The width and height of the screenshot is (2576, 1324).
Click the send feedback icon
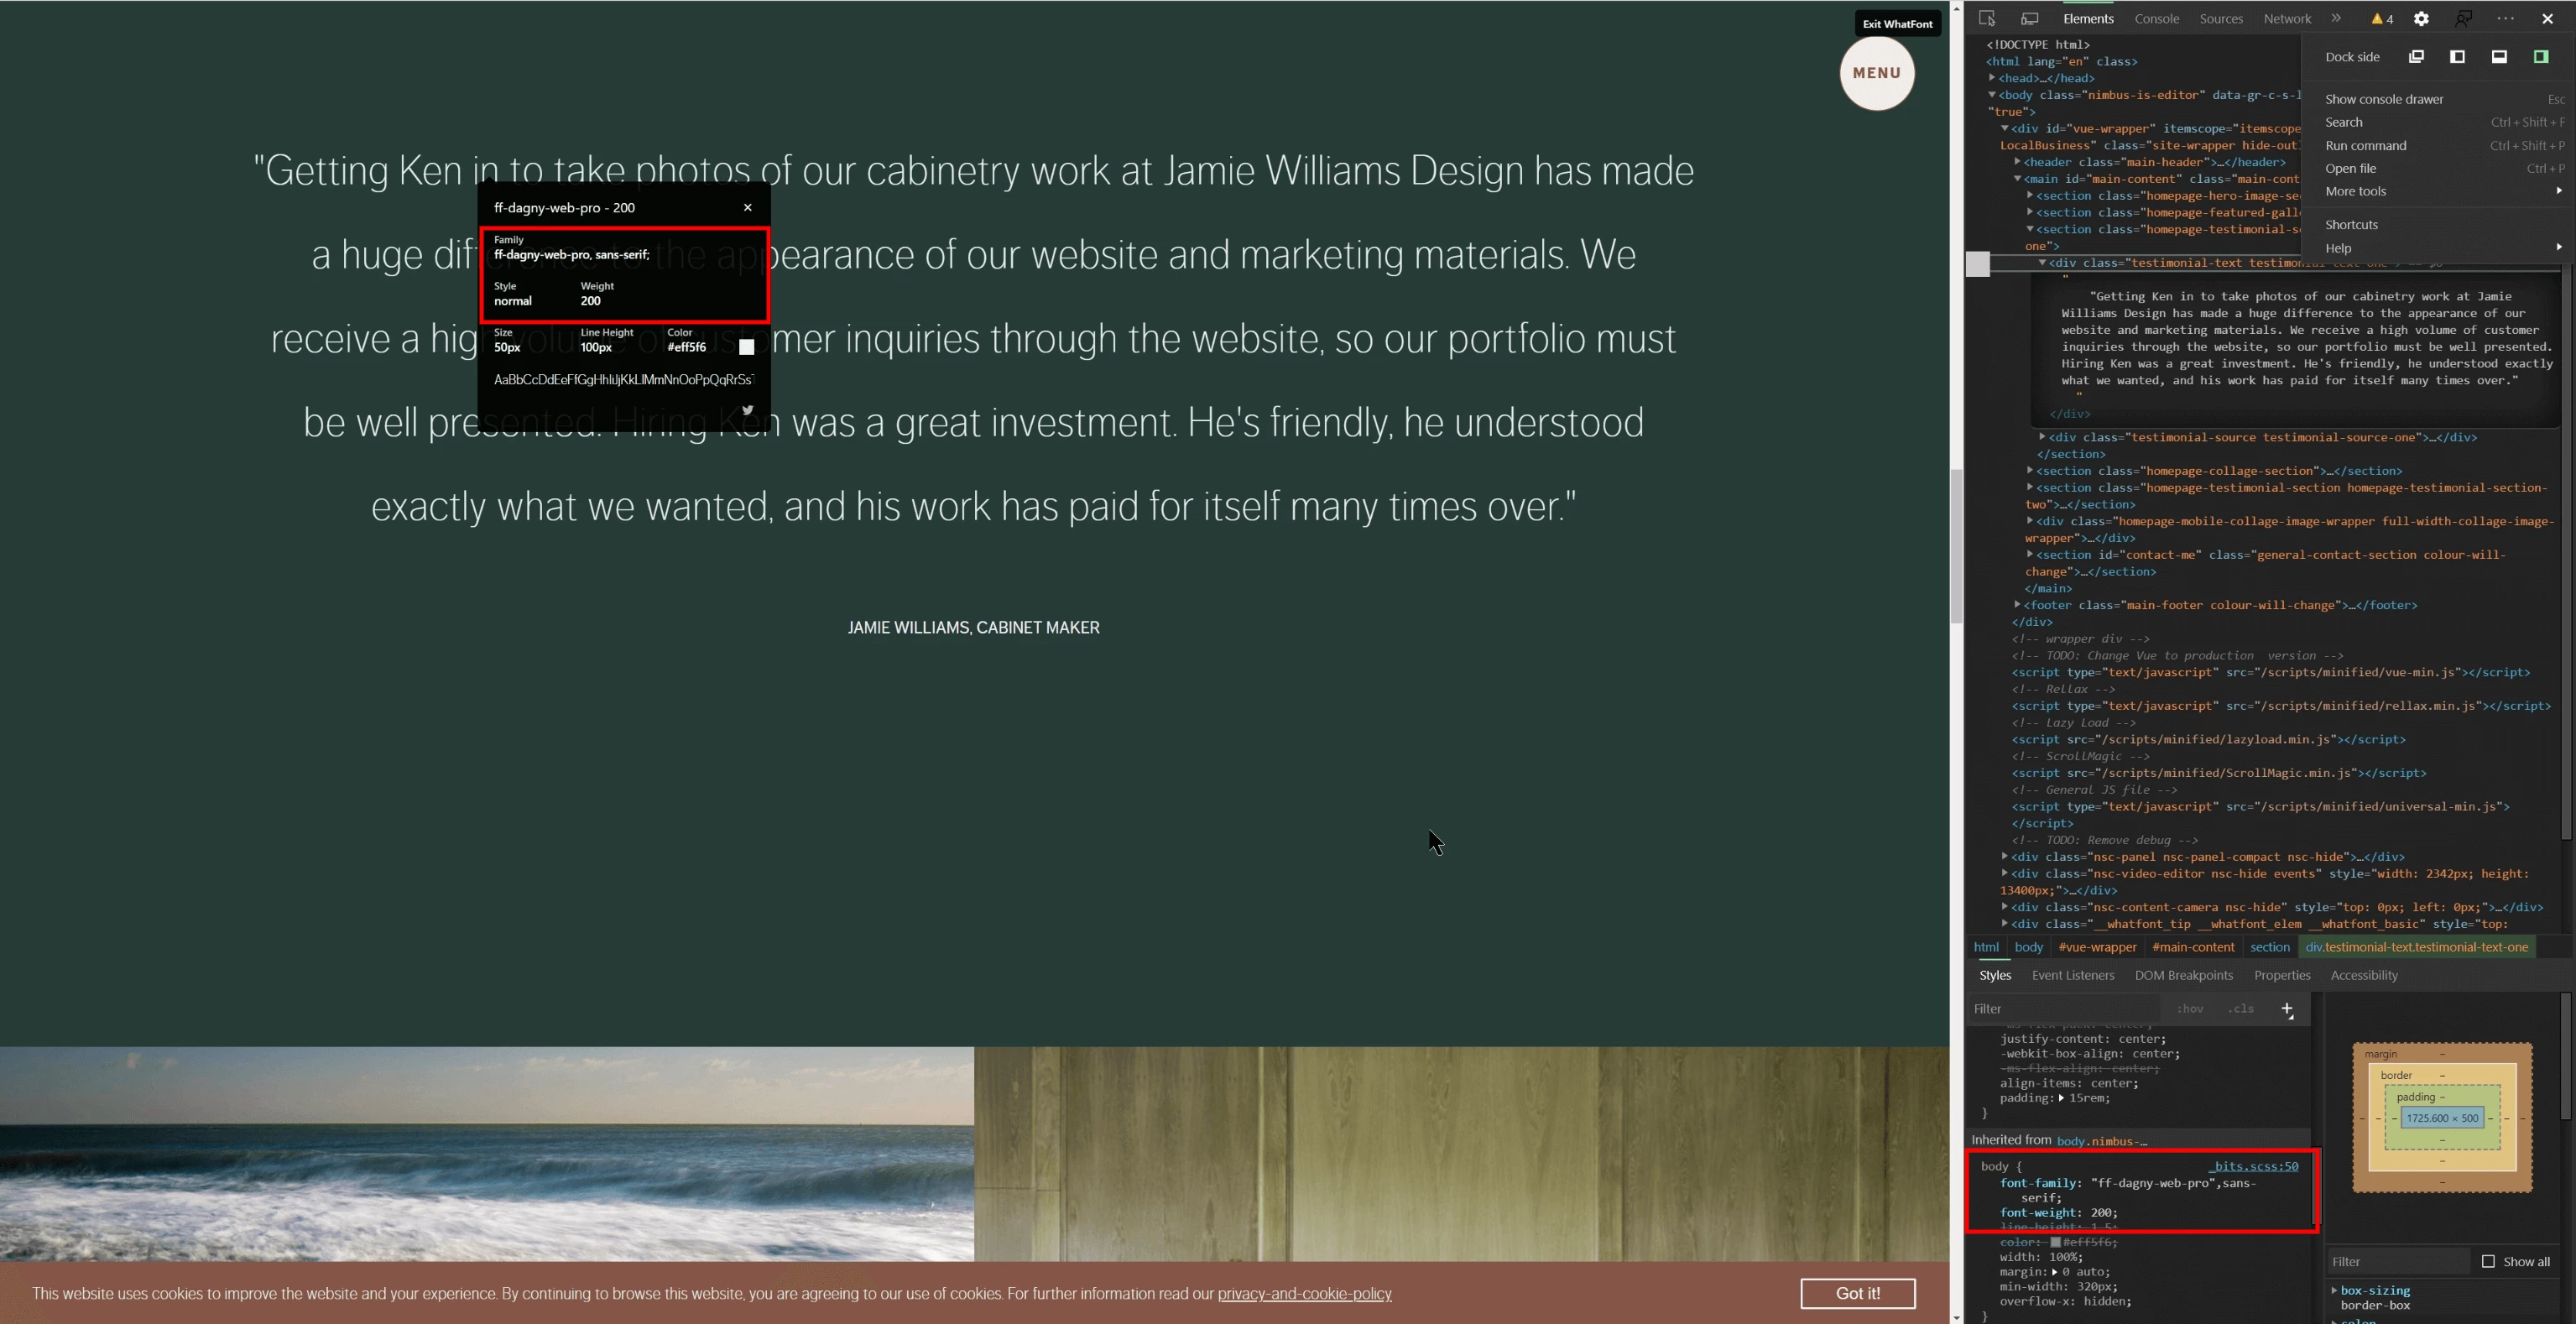(x=2464, y=18)
